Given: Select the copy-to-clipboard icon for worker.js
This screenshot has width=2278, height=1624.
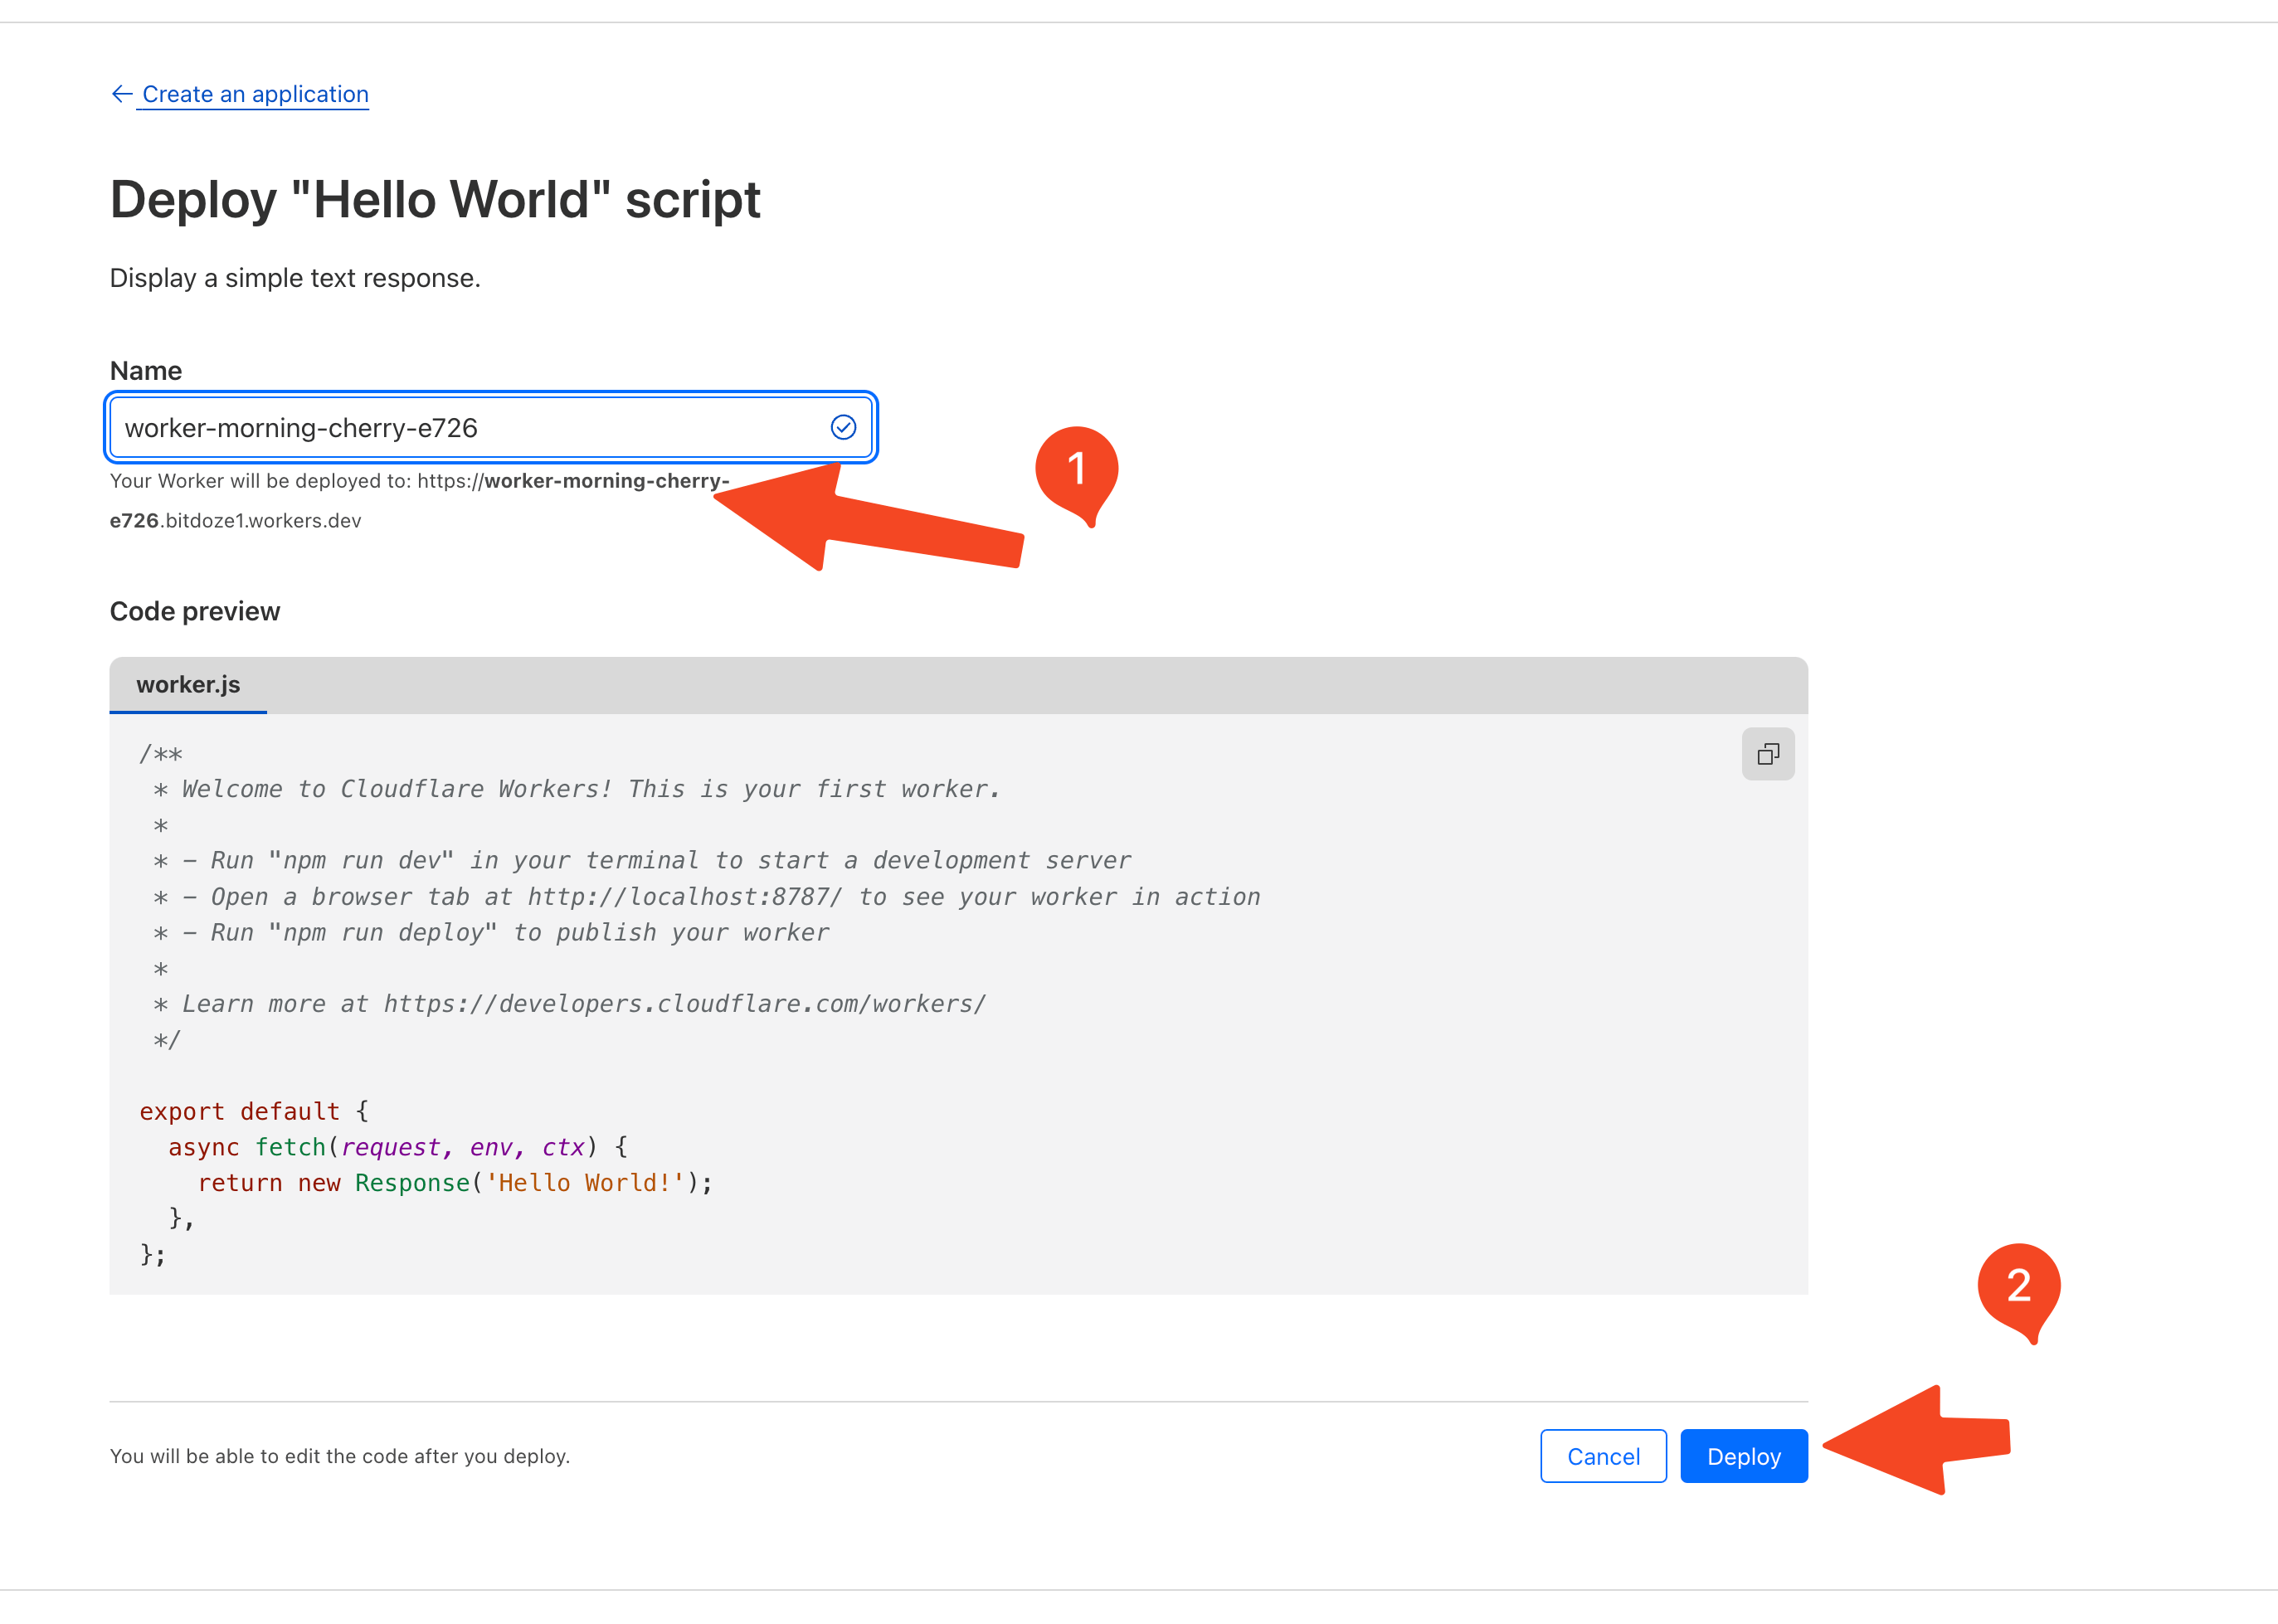Looking at the screenshot, I should (x=1768, y=754).
